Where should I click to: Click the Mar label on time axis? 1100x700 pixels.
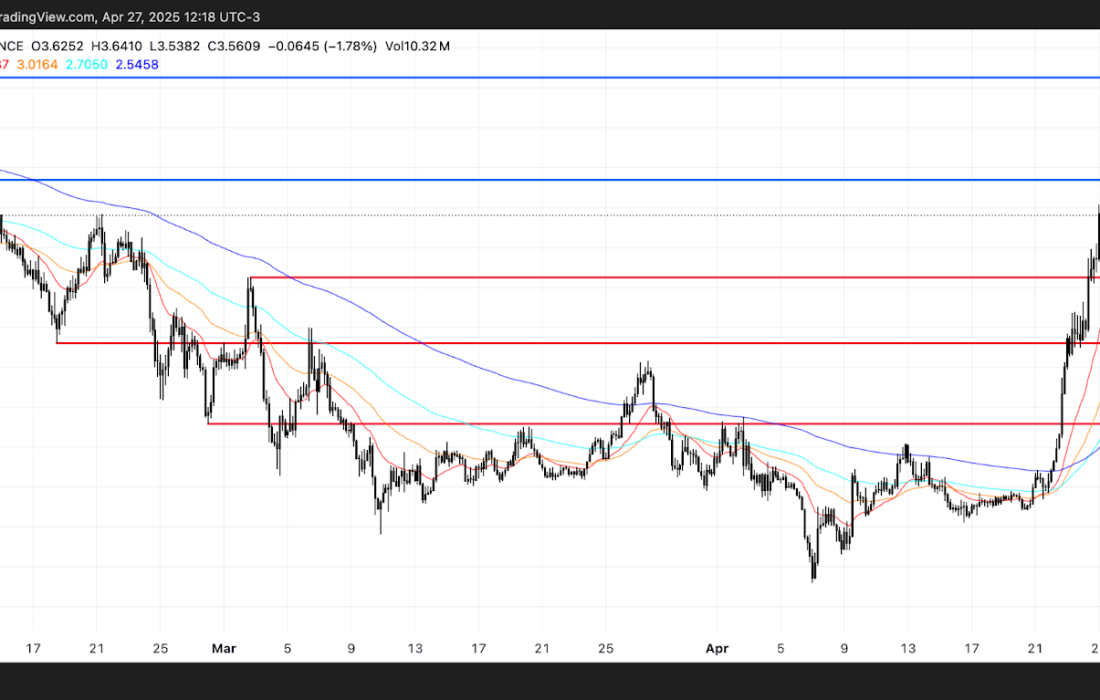point(224,648)
